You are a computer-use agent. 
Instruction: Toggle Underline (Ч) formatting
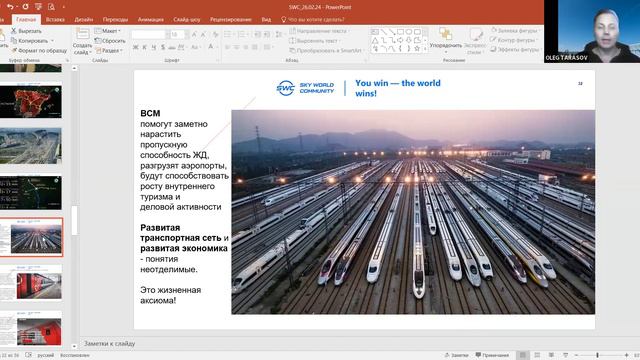click(x=154, y=47)
